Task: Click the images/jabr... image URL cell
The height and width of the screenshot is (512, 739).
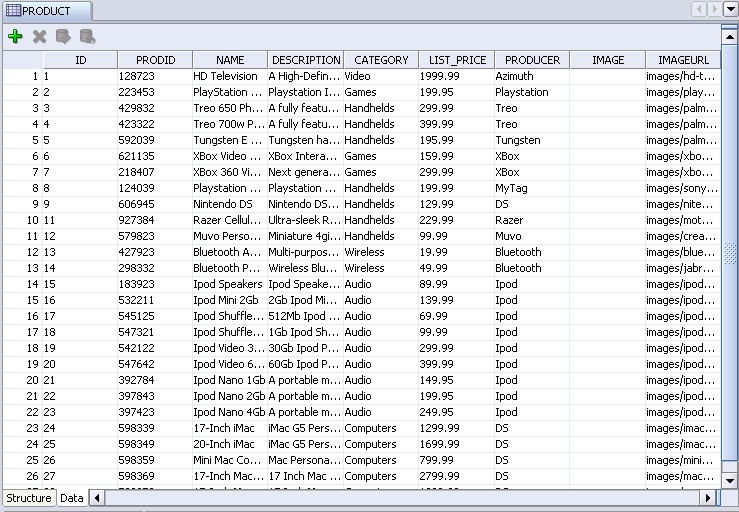Action: pyautogui.click(x=683, y=268)
